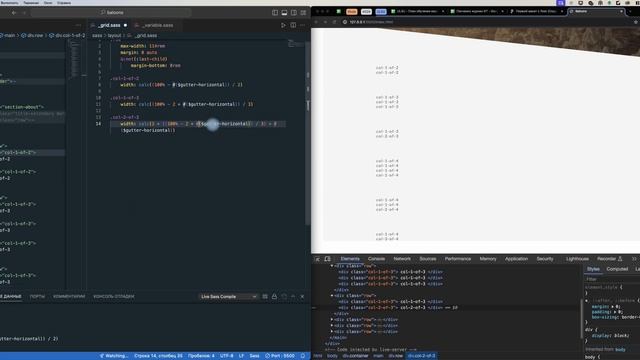Click the .col-2-of-3 selector line

(x=124, y=117)
